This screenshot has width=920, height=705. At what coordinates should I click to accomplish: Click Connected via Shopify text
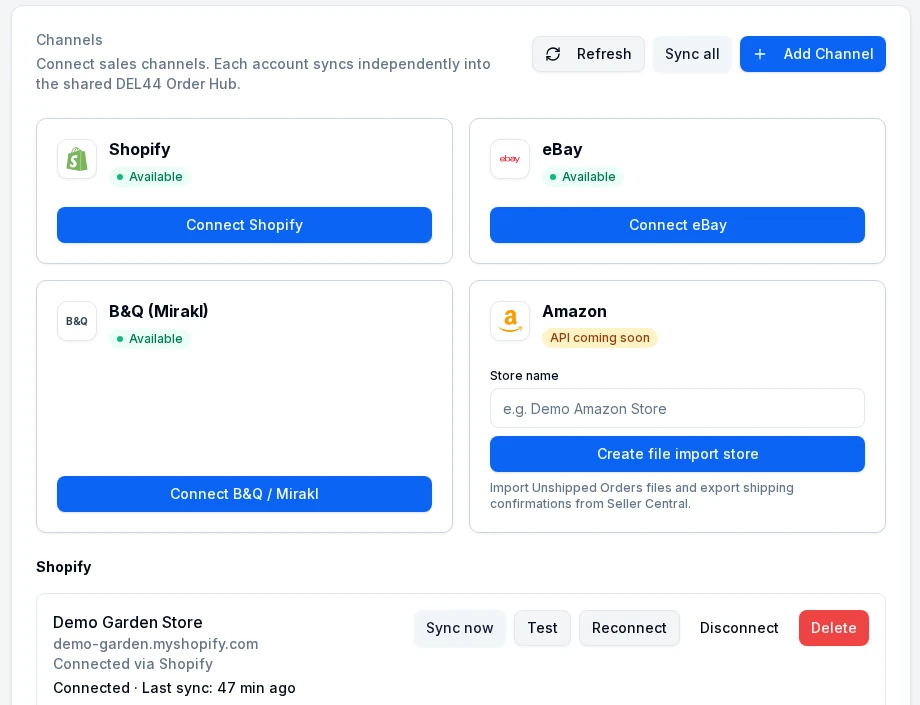pos(133,664)
